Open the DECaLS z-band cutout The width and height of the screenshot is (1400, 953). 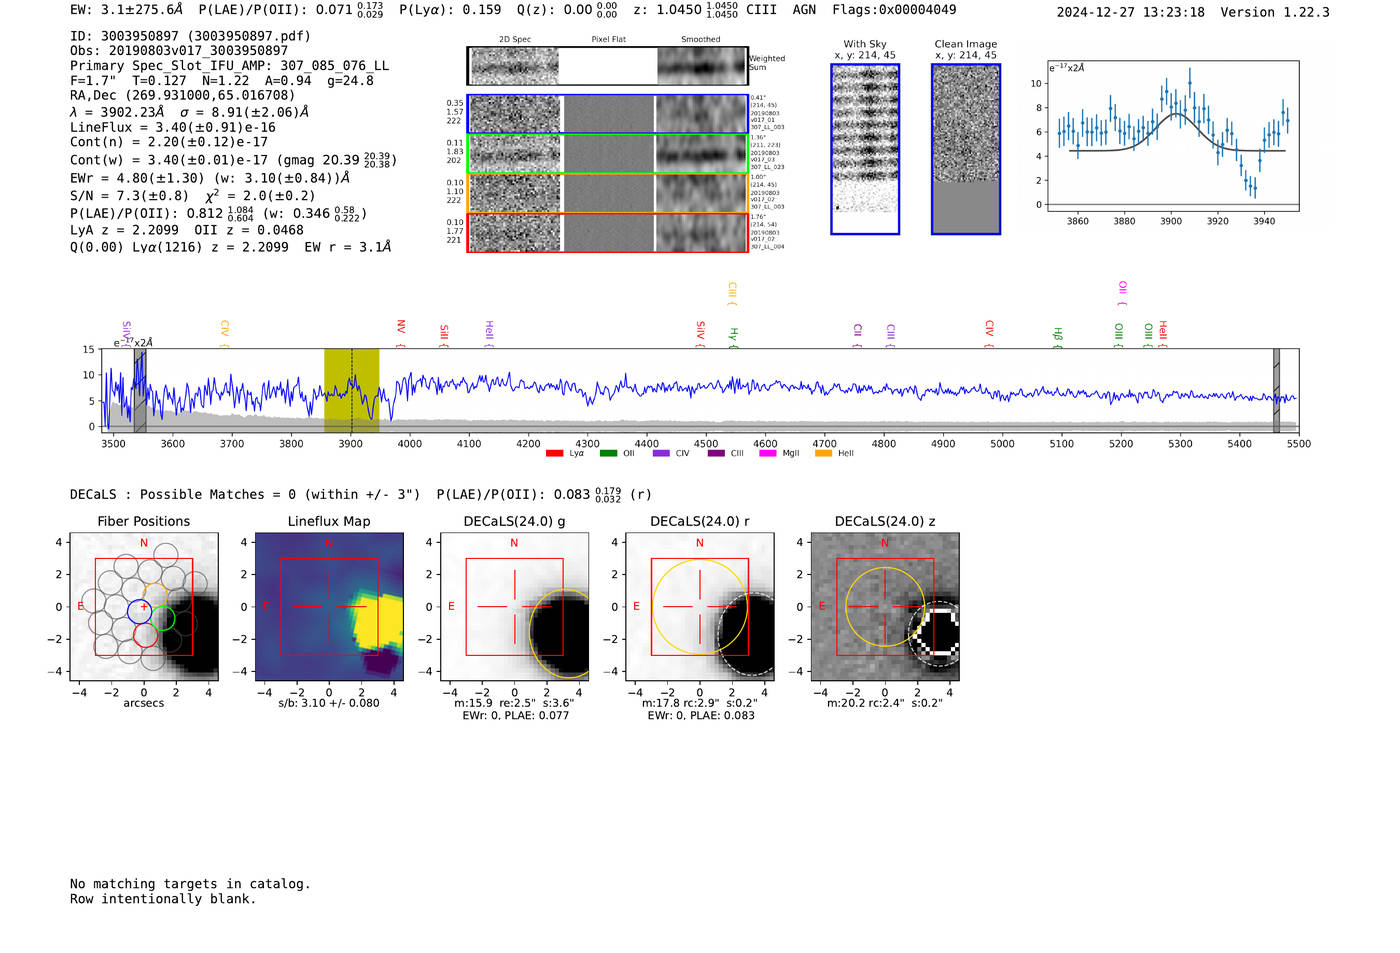pyautogui.click(x=885, y=606)
